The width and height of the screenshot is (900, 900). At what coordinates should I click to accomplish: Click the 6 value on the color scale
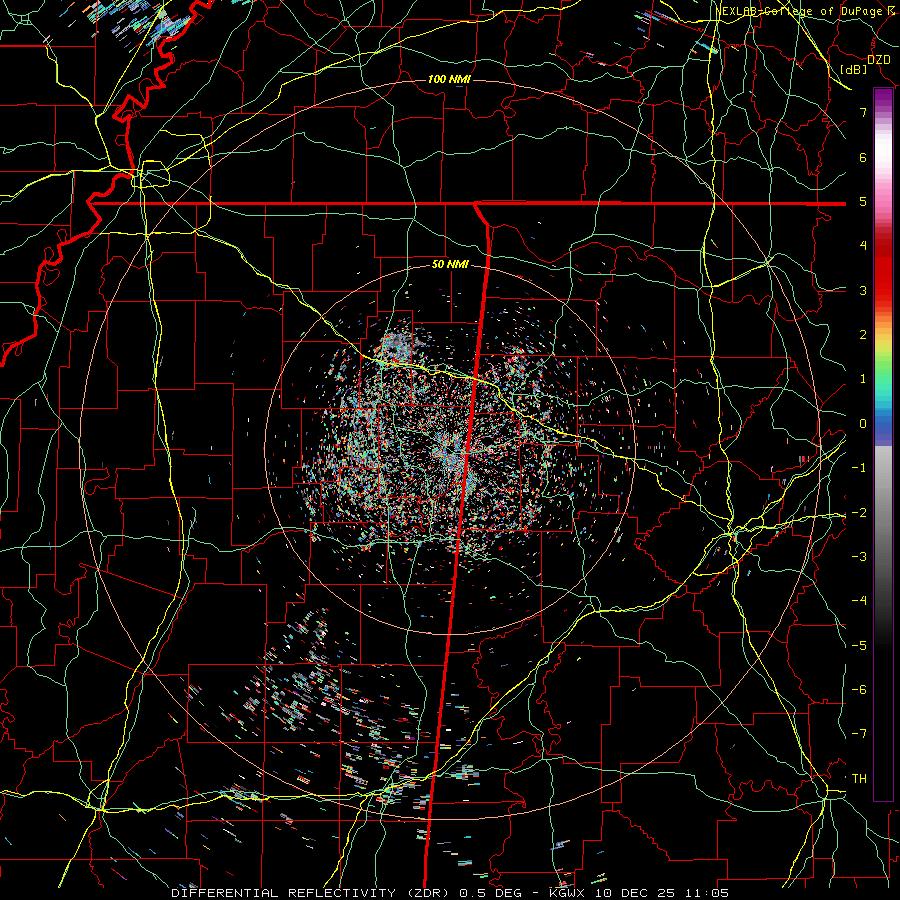pos(863,157)
